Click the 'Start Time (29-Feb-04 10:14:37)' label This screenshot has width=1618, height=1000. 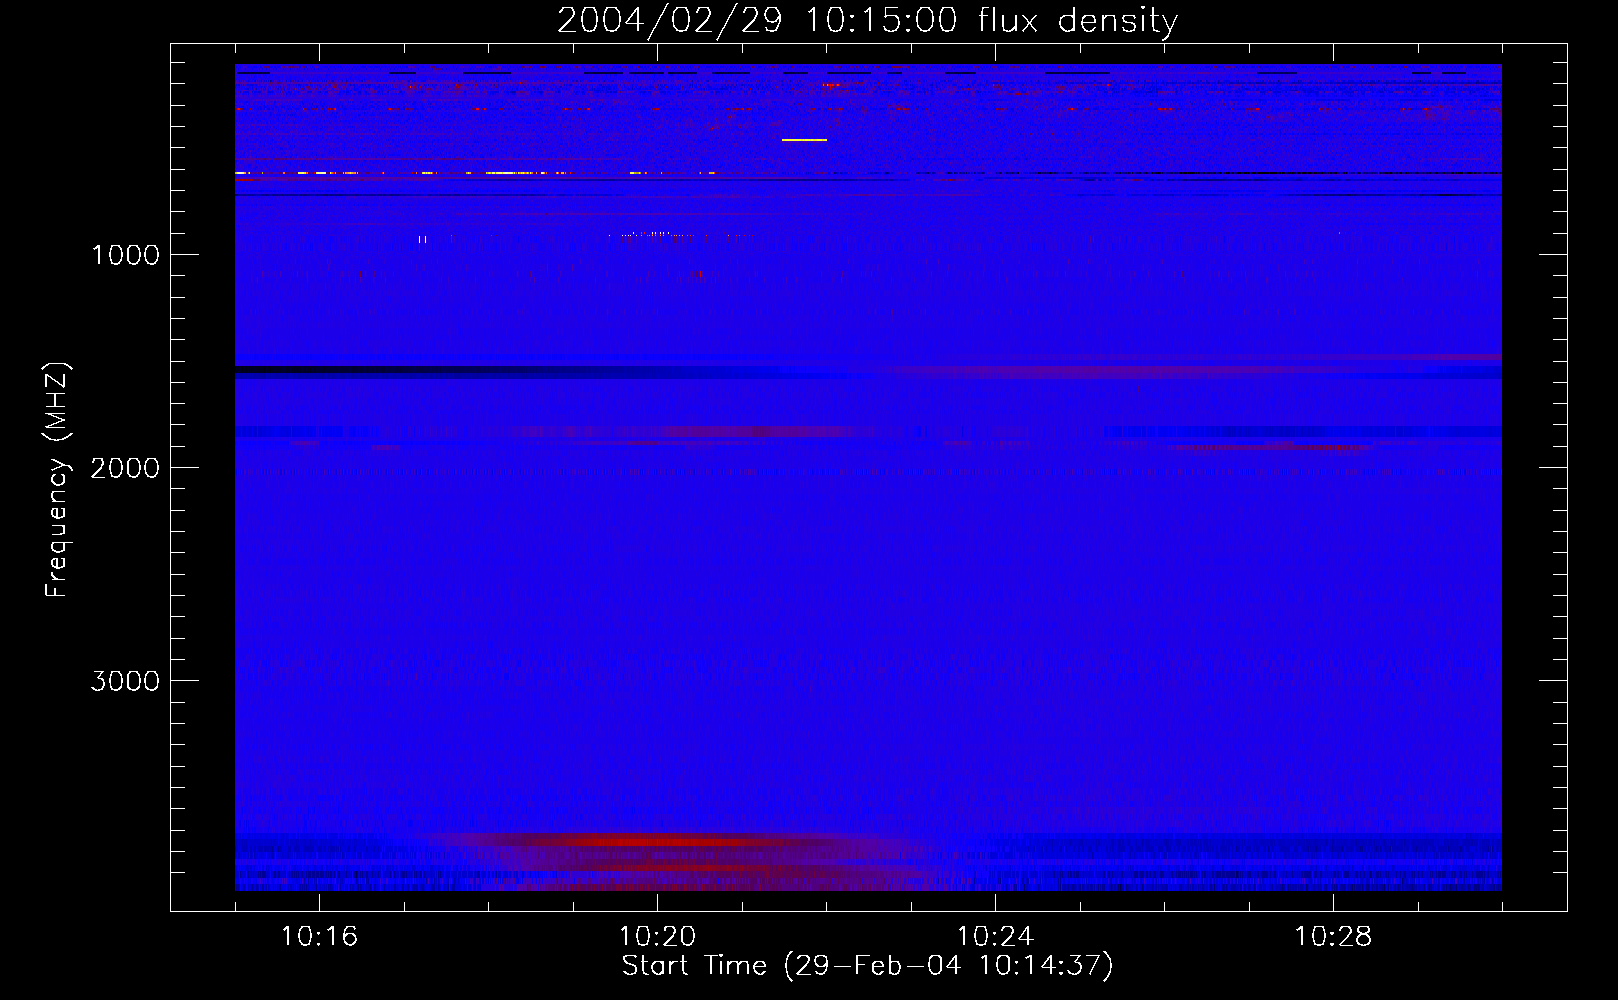[x=867, y=966]
